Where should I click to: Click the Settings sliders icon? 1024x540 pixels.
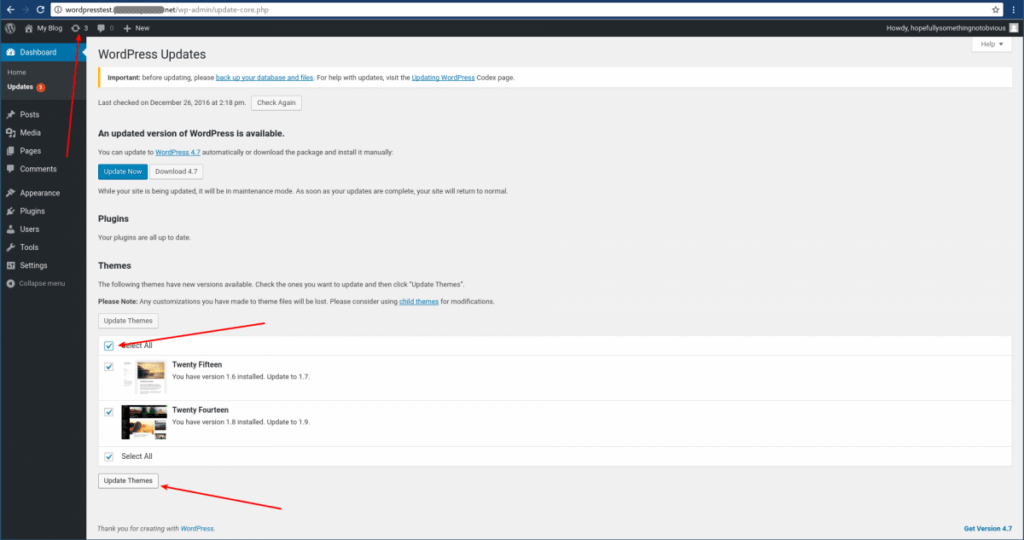(x=10, y=265)
